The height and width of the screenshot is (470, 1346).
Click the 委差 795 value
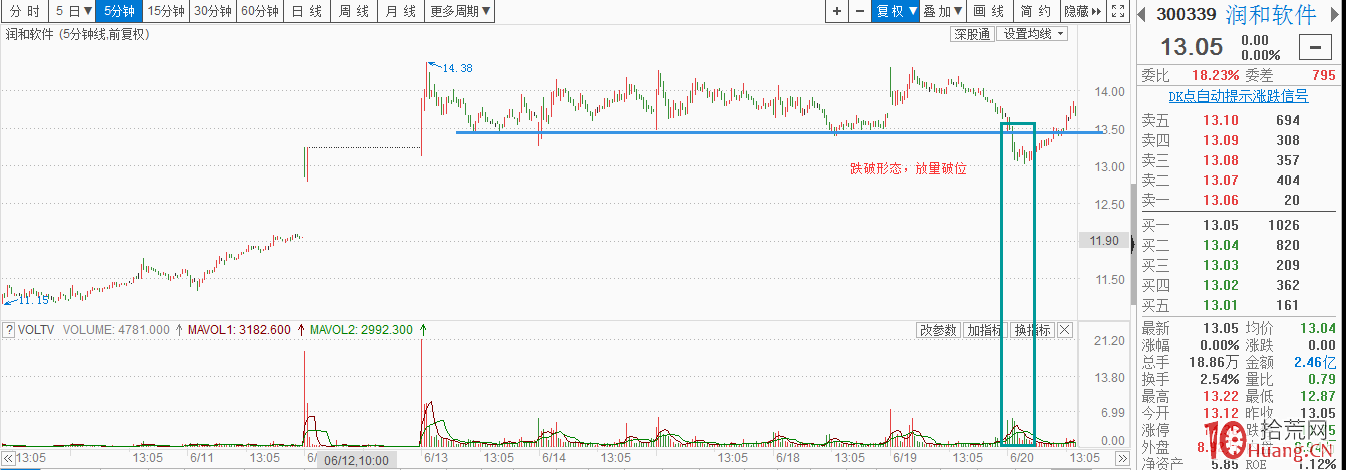pos(1323,75)
